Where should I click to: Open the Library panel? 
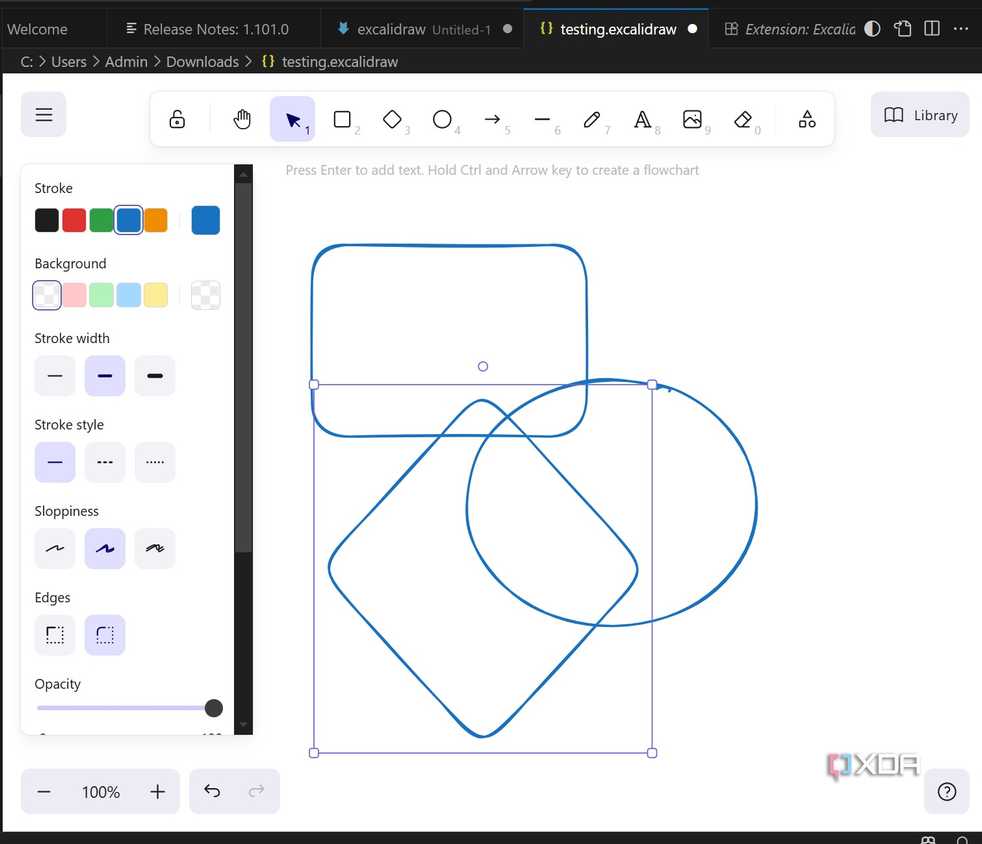(920, 115)
